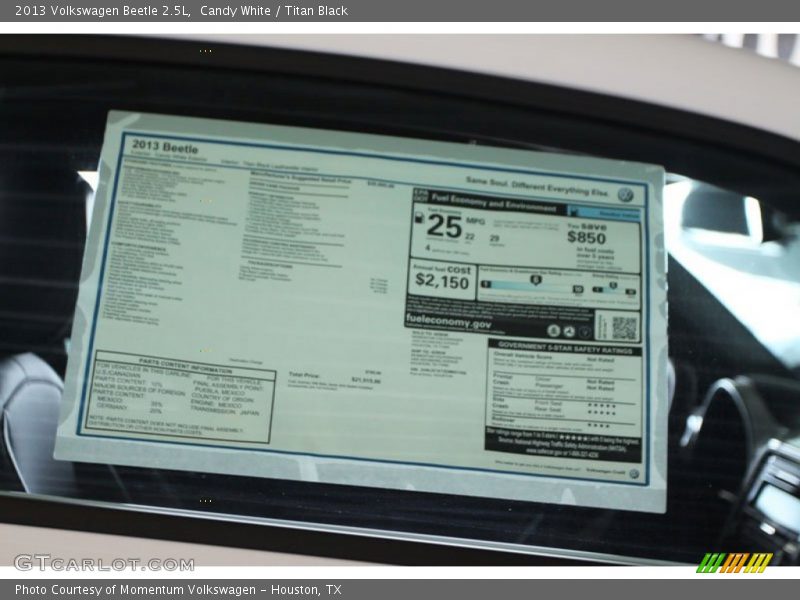This screenshot has height=600, width=800.
Task: Click the striped color logo in bottom corner
Action: [x=734, y=562]
